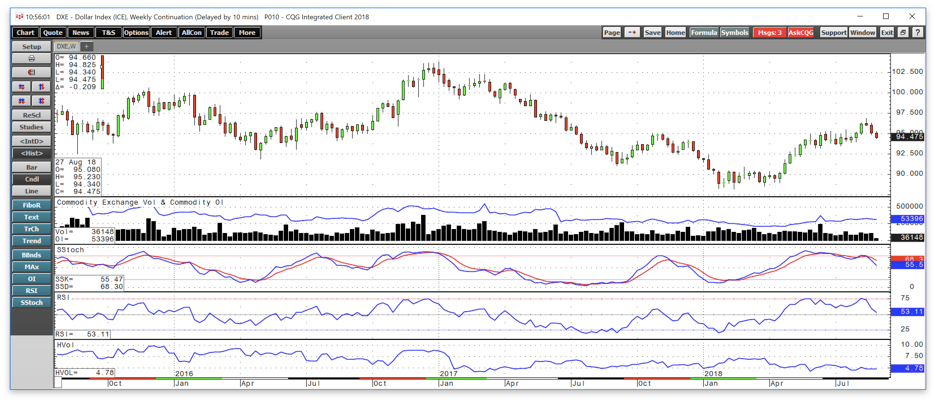This screenshot has width=936, height=402.
Task: Click the plus/minus arrow icon next to Page
Action: [x=632, y=33]
